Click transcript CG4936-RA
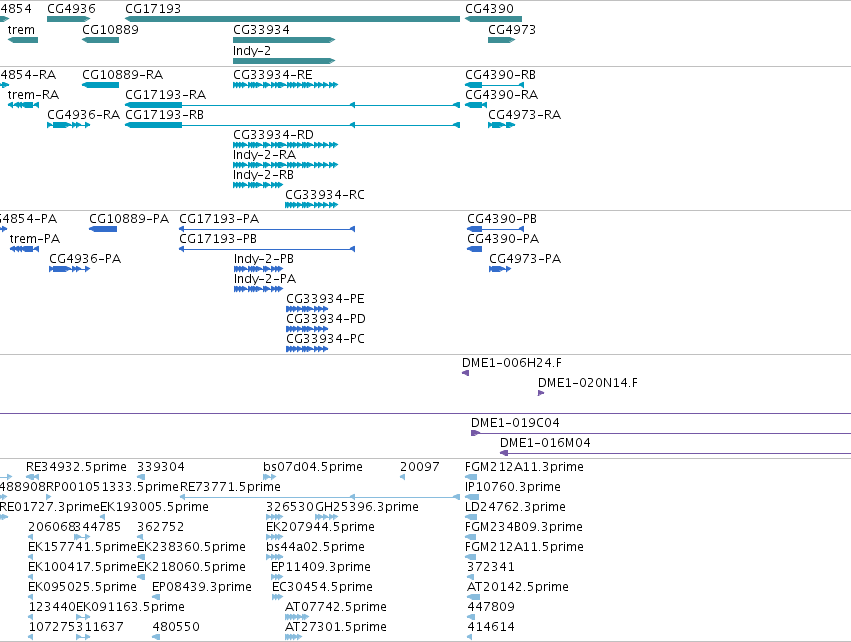 pyautogui.click(x=68, y=125)
